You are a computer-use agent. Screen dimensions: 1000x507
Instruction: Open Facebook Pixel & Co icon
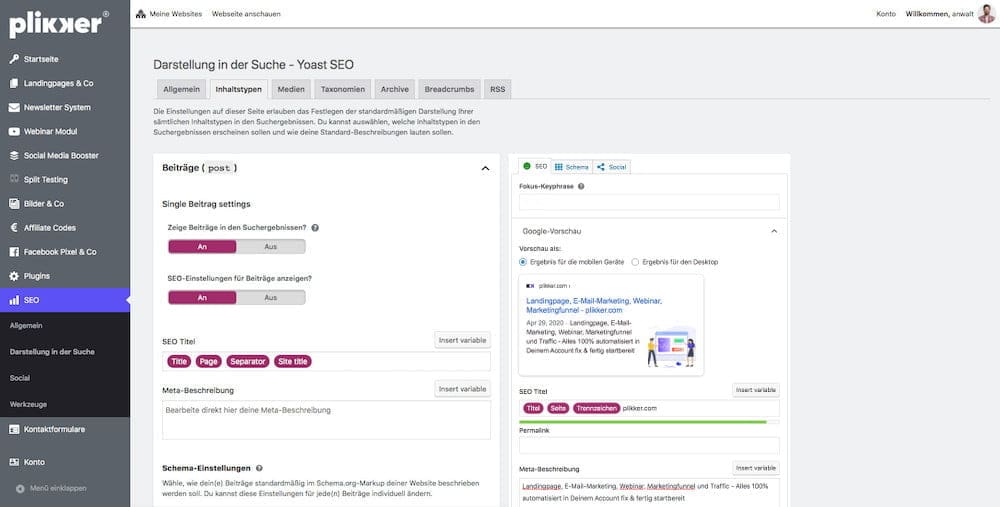click(14, 252)
